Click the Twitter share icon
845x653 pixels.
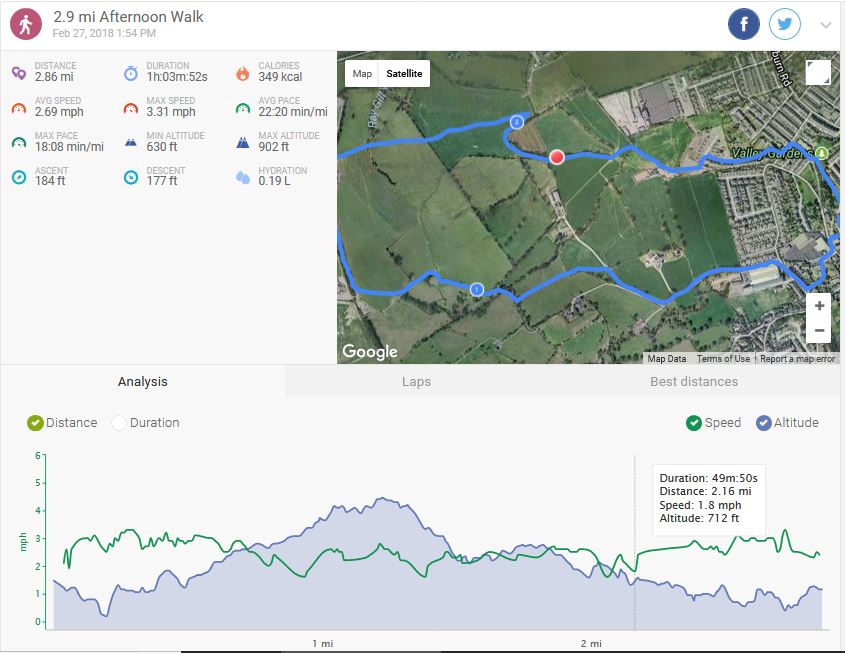tap(785, 25)
